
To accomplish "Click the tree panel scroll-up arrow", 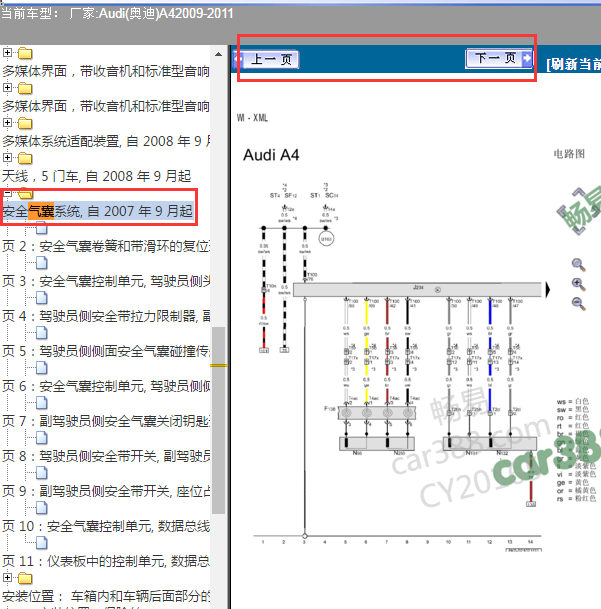I will click(218, 54).
